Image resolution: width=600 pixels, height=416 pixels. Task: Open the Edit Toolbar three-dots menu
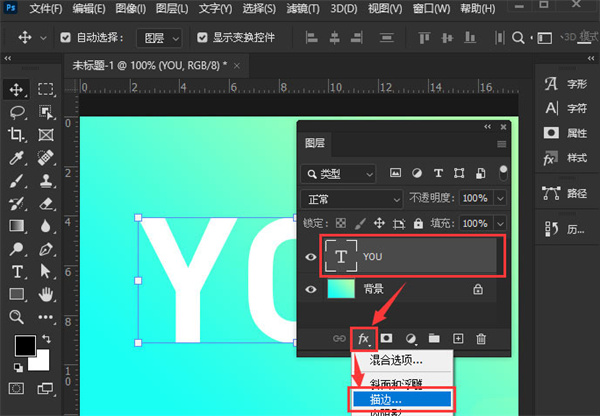pos(46,317)
